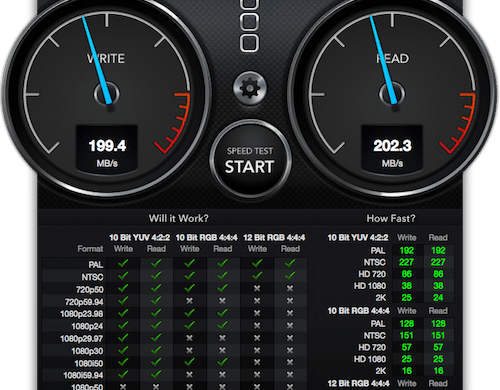Click 10 Bit YUV 2K read value 24

point(438,298)
